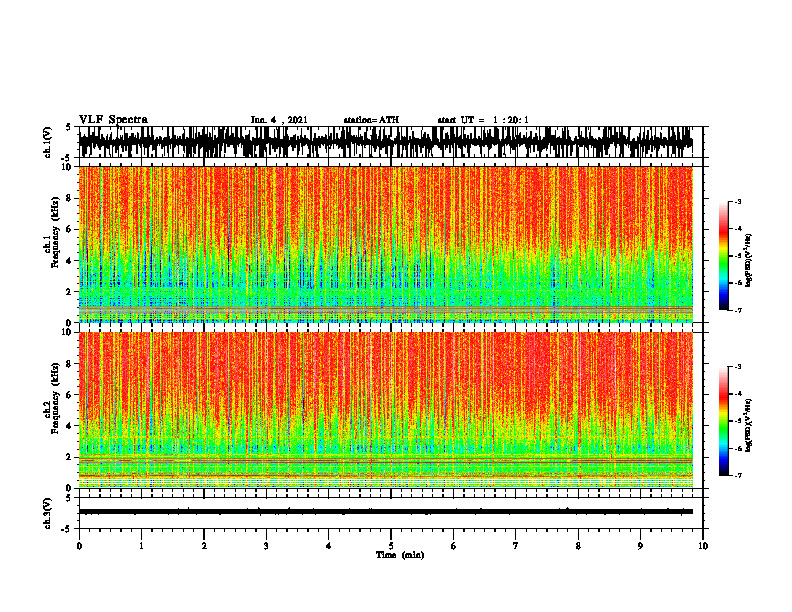
Task: Click the '-7' label on ch.2 color bar
Action: [737, 475]
